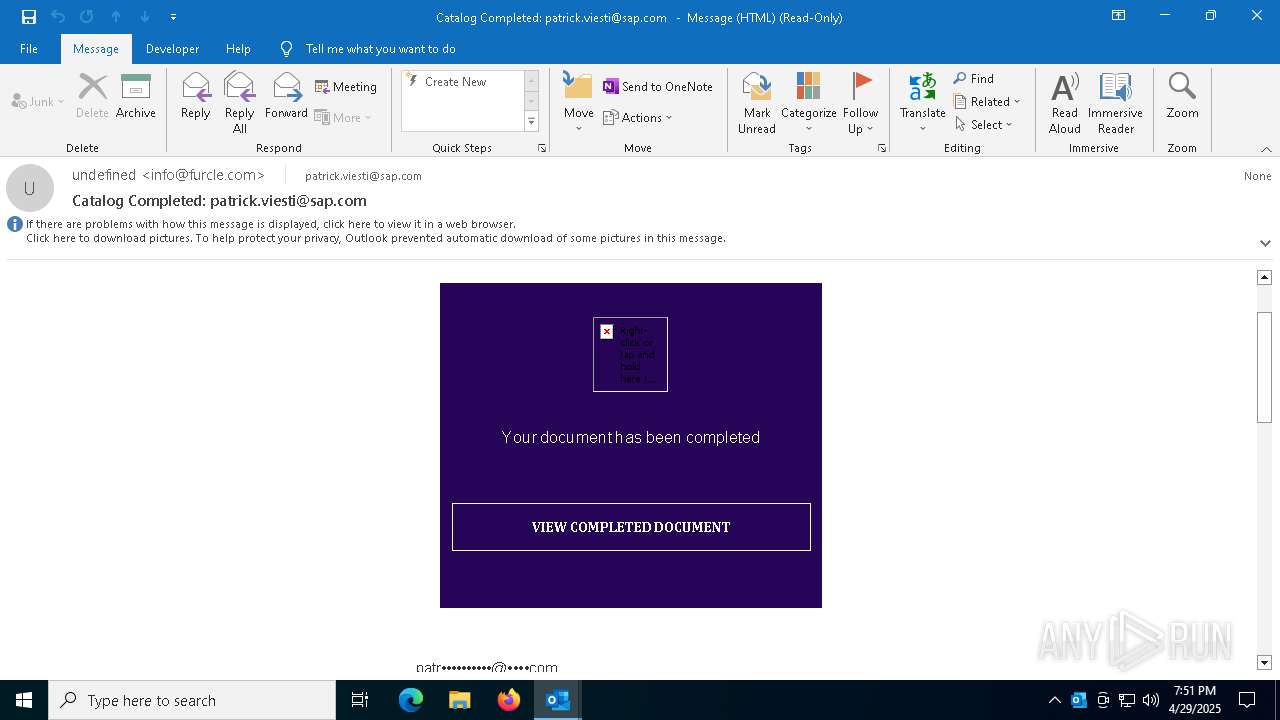Click Reply All

[239, 103]
